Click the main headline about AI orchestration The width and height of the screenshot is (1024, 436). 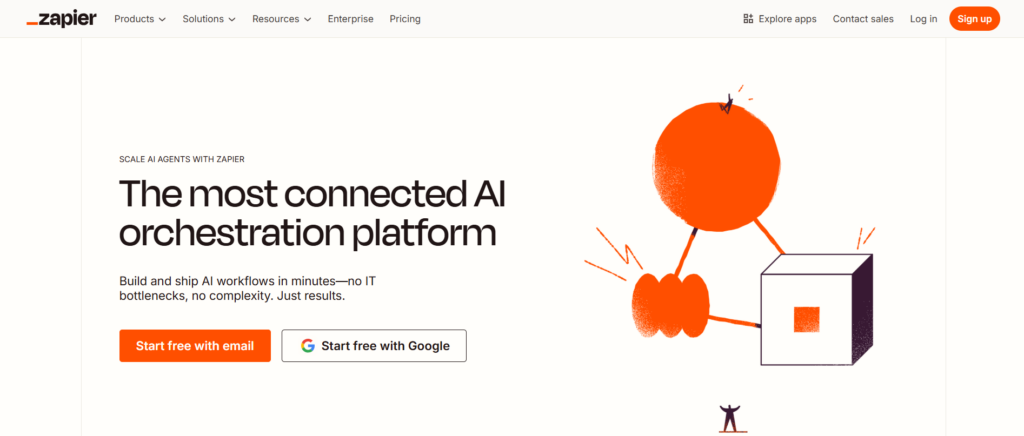tap(312, 213)
